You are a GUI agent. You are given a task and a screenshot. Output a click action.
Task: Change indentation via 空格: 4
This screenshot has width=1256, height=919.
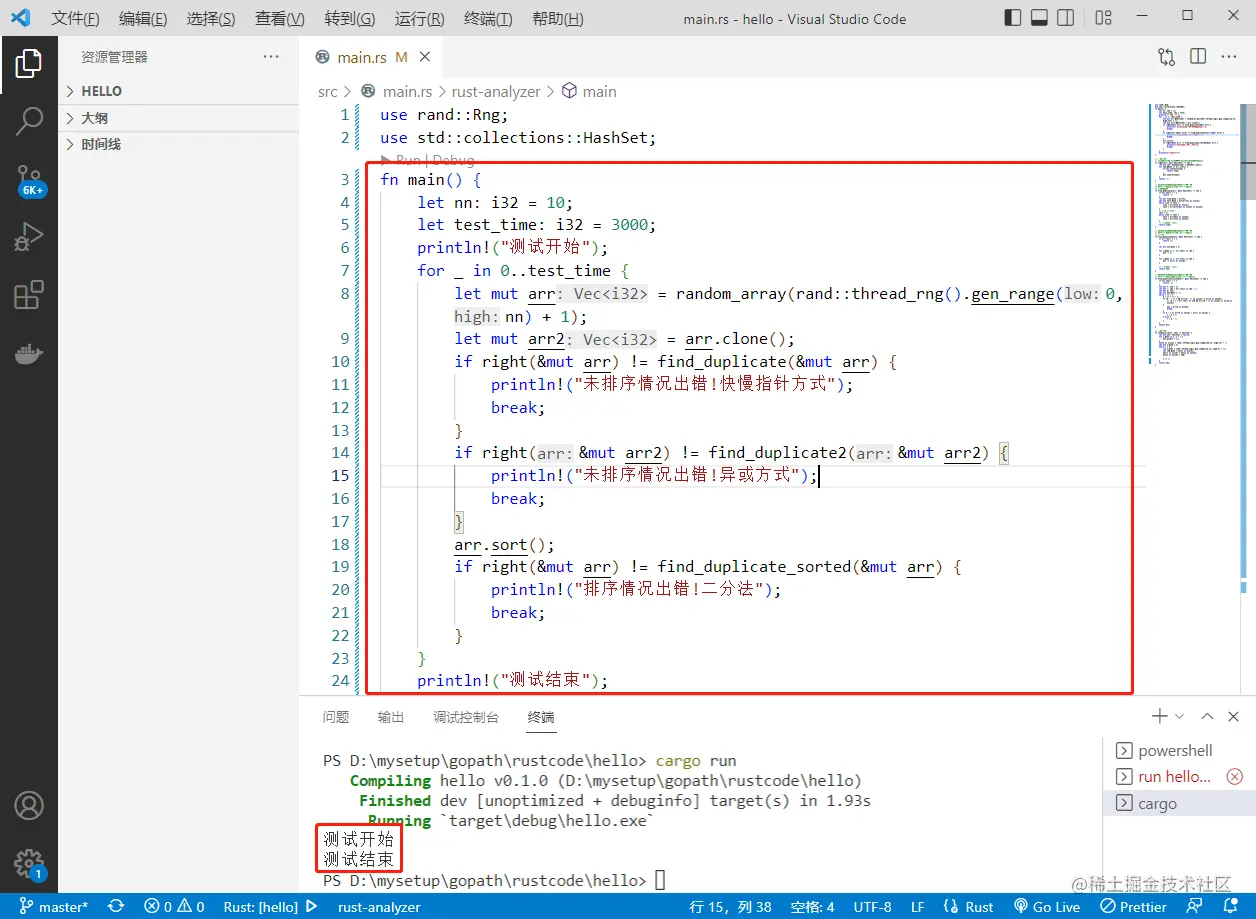[812, 907]
